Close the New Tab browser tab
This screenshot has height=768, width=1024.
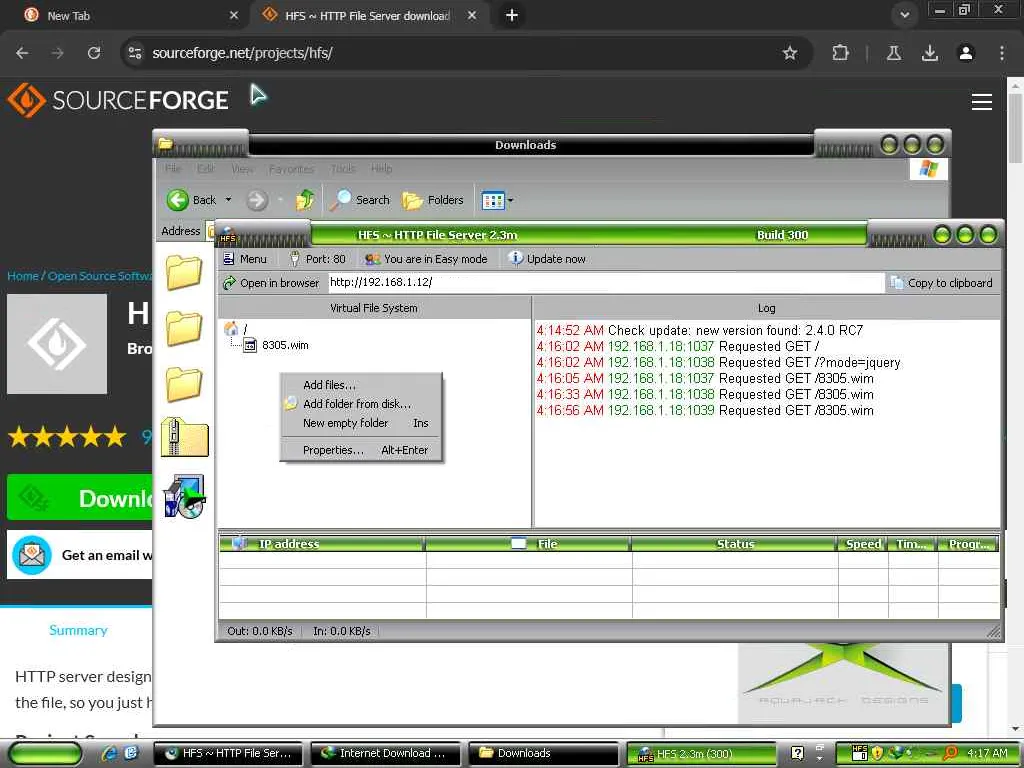pos(234,15)
